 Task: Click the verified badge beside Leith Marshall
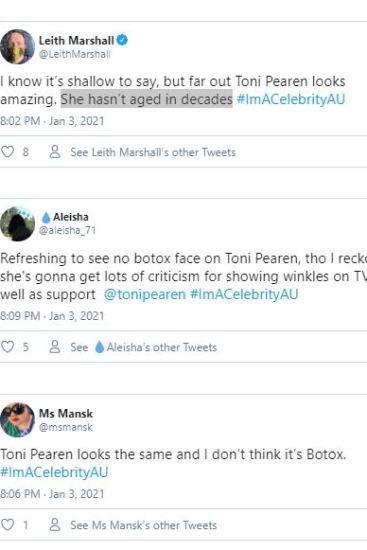pos(122,40)
